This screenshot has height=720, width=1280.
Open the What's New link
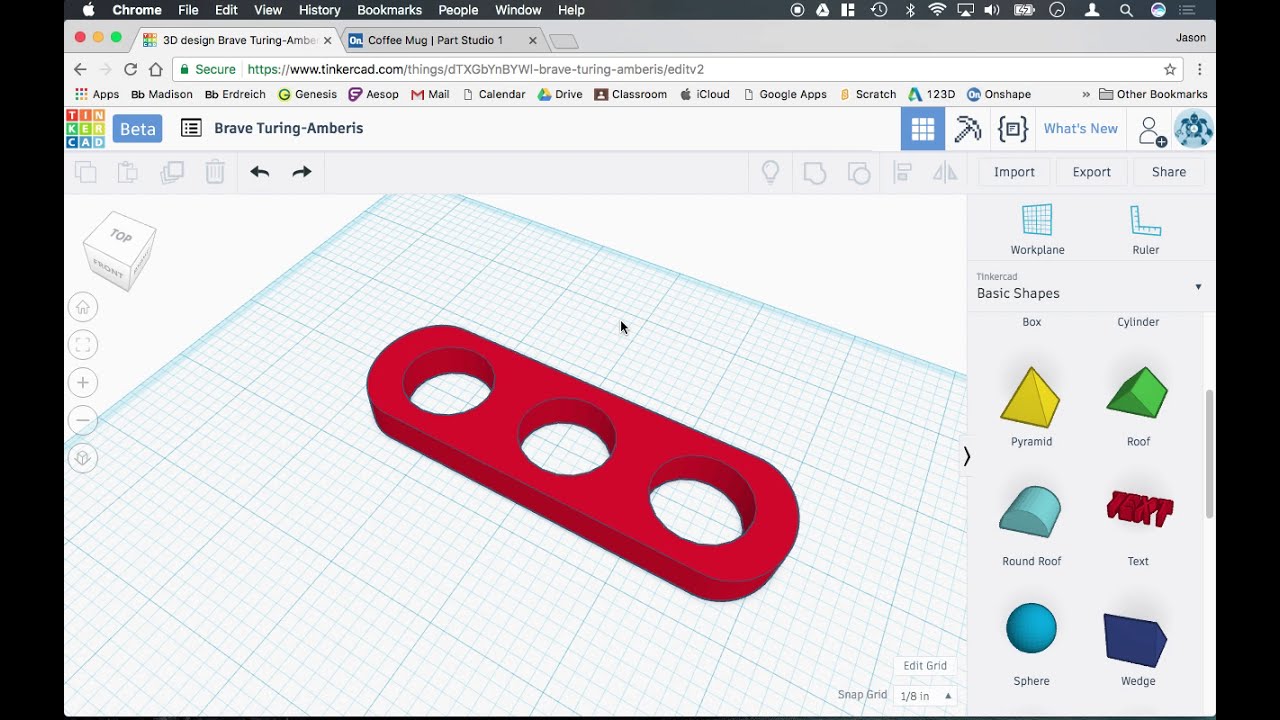click(x=1080, y=129)
